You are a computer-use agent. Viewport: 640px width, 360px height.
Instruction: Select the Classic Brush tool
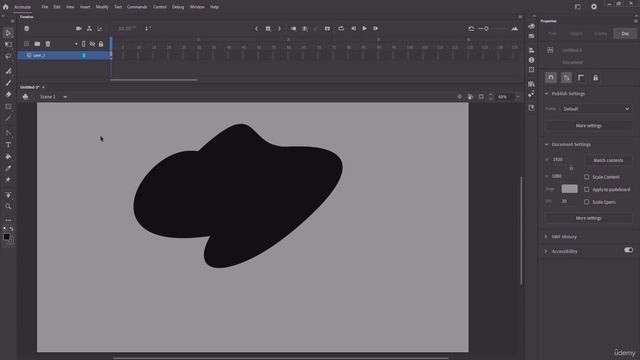coord(8,83)
